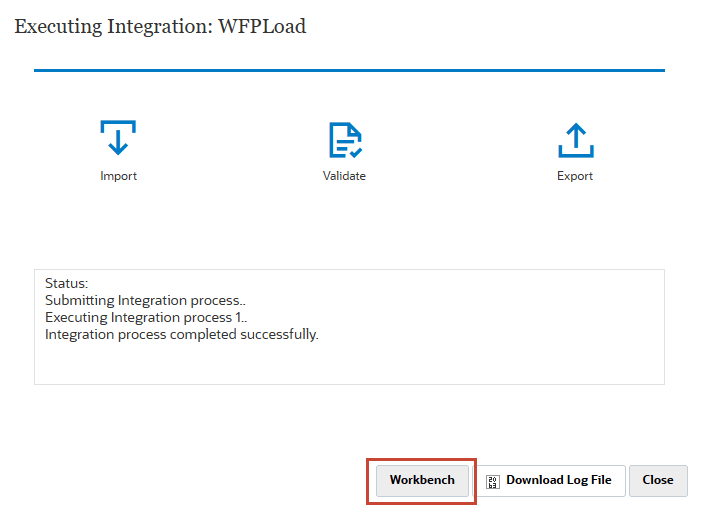Image resolution: width=709 pixels, height=520 pixels.
Task: Select the Validate step label
Action: pos(344,176)
